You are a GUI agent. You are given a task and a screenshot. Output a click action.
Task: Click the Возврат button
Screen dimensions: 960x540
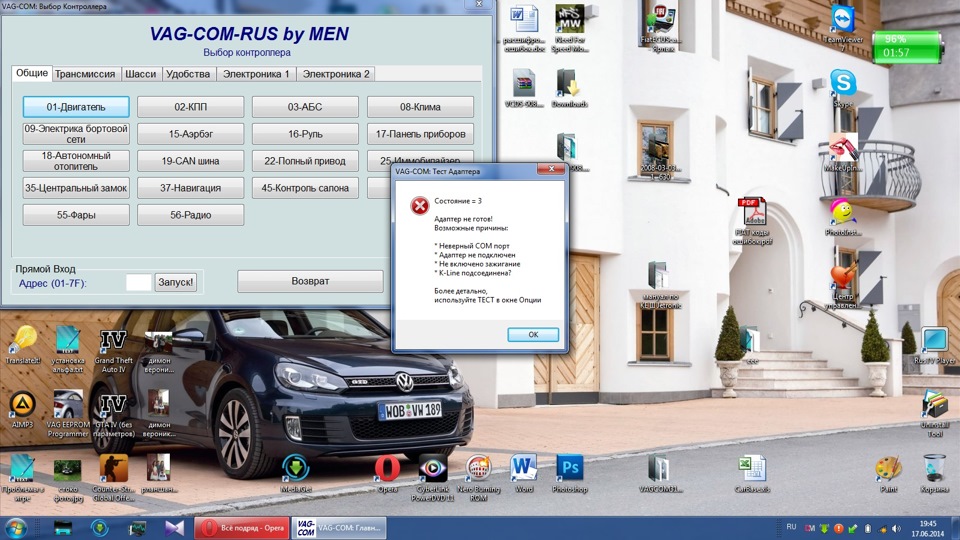(x=310, y=281)
